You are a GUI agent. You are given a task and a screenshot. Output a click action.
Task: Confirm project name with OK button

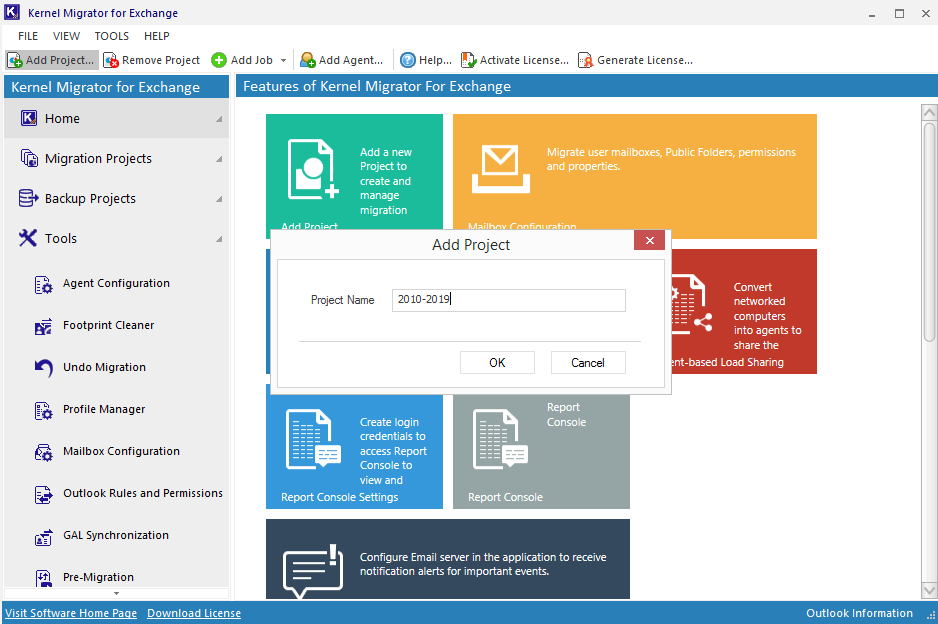pyautogui.click(x=497, y=363)
